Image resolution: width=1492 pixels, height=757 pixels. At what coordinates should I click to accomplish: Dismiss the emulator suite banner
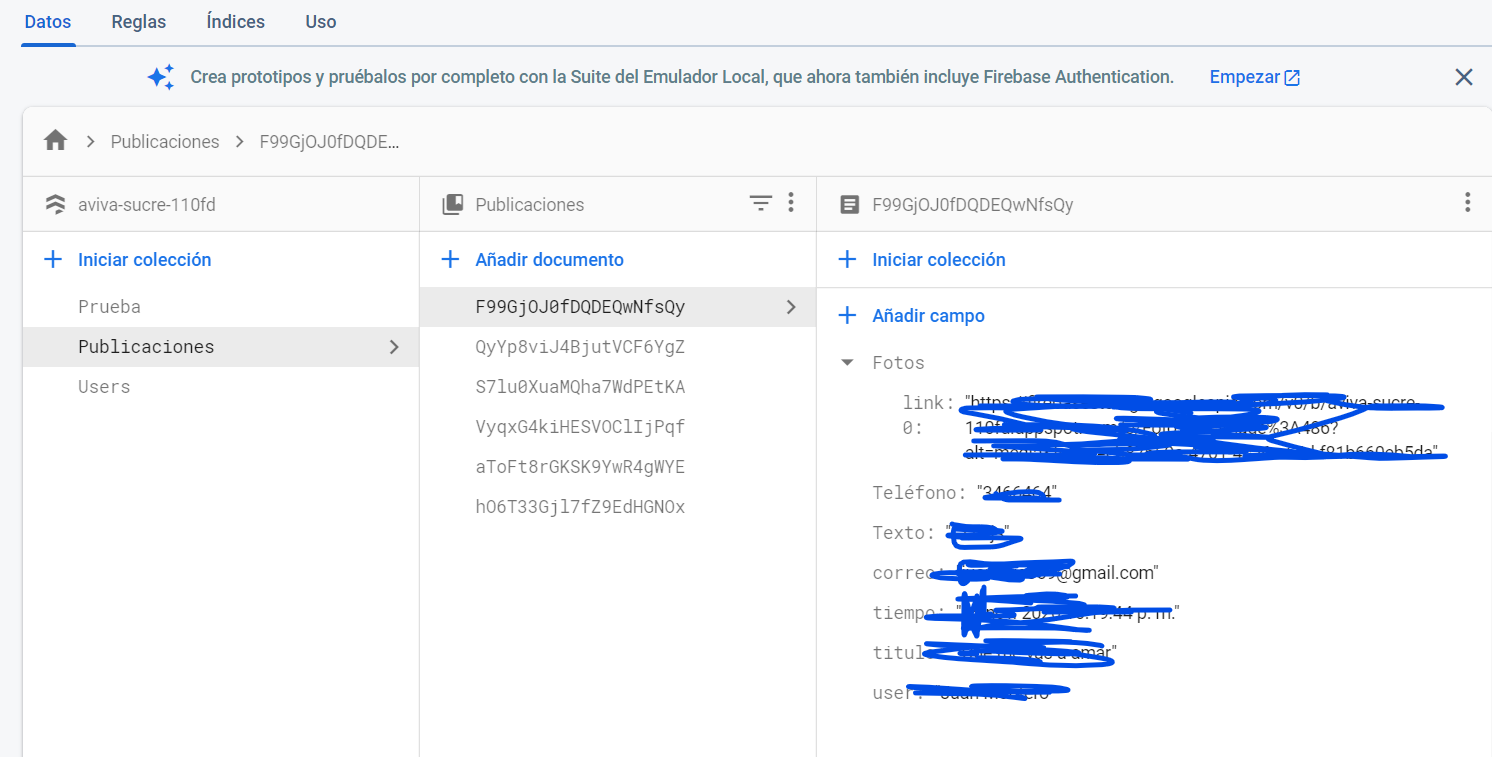click(x=1464, y=77)
